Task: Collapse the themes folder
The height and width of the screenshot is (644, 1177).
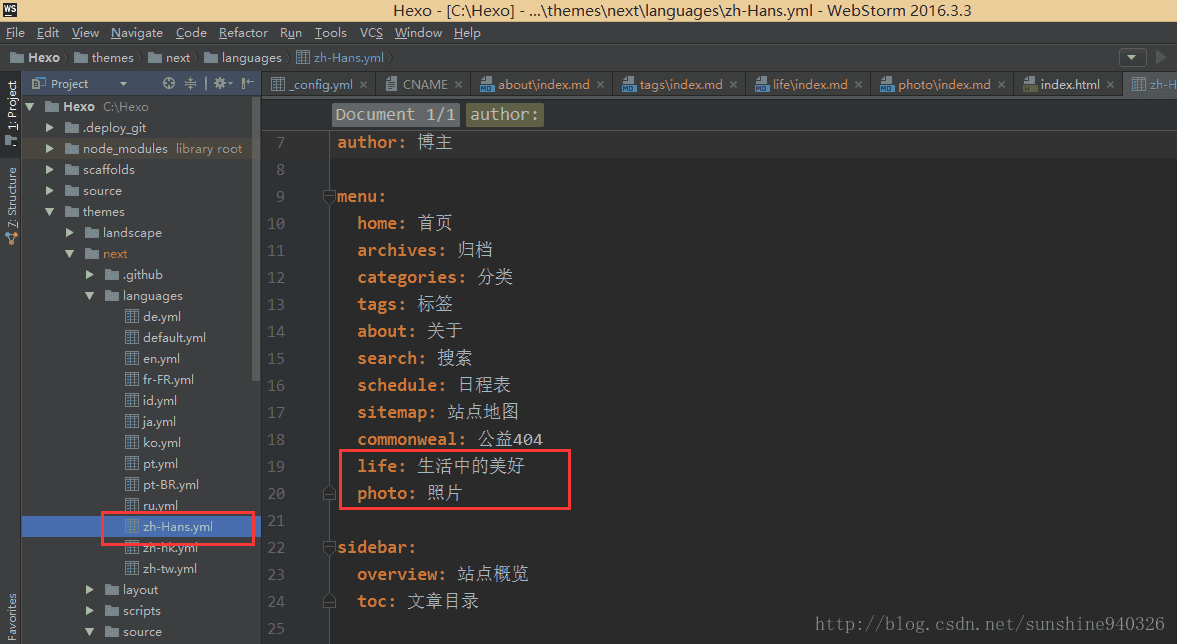Action: click(50, 212)
